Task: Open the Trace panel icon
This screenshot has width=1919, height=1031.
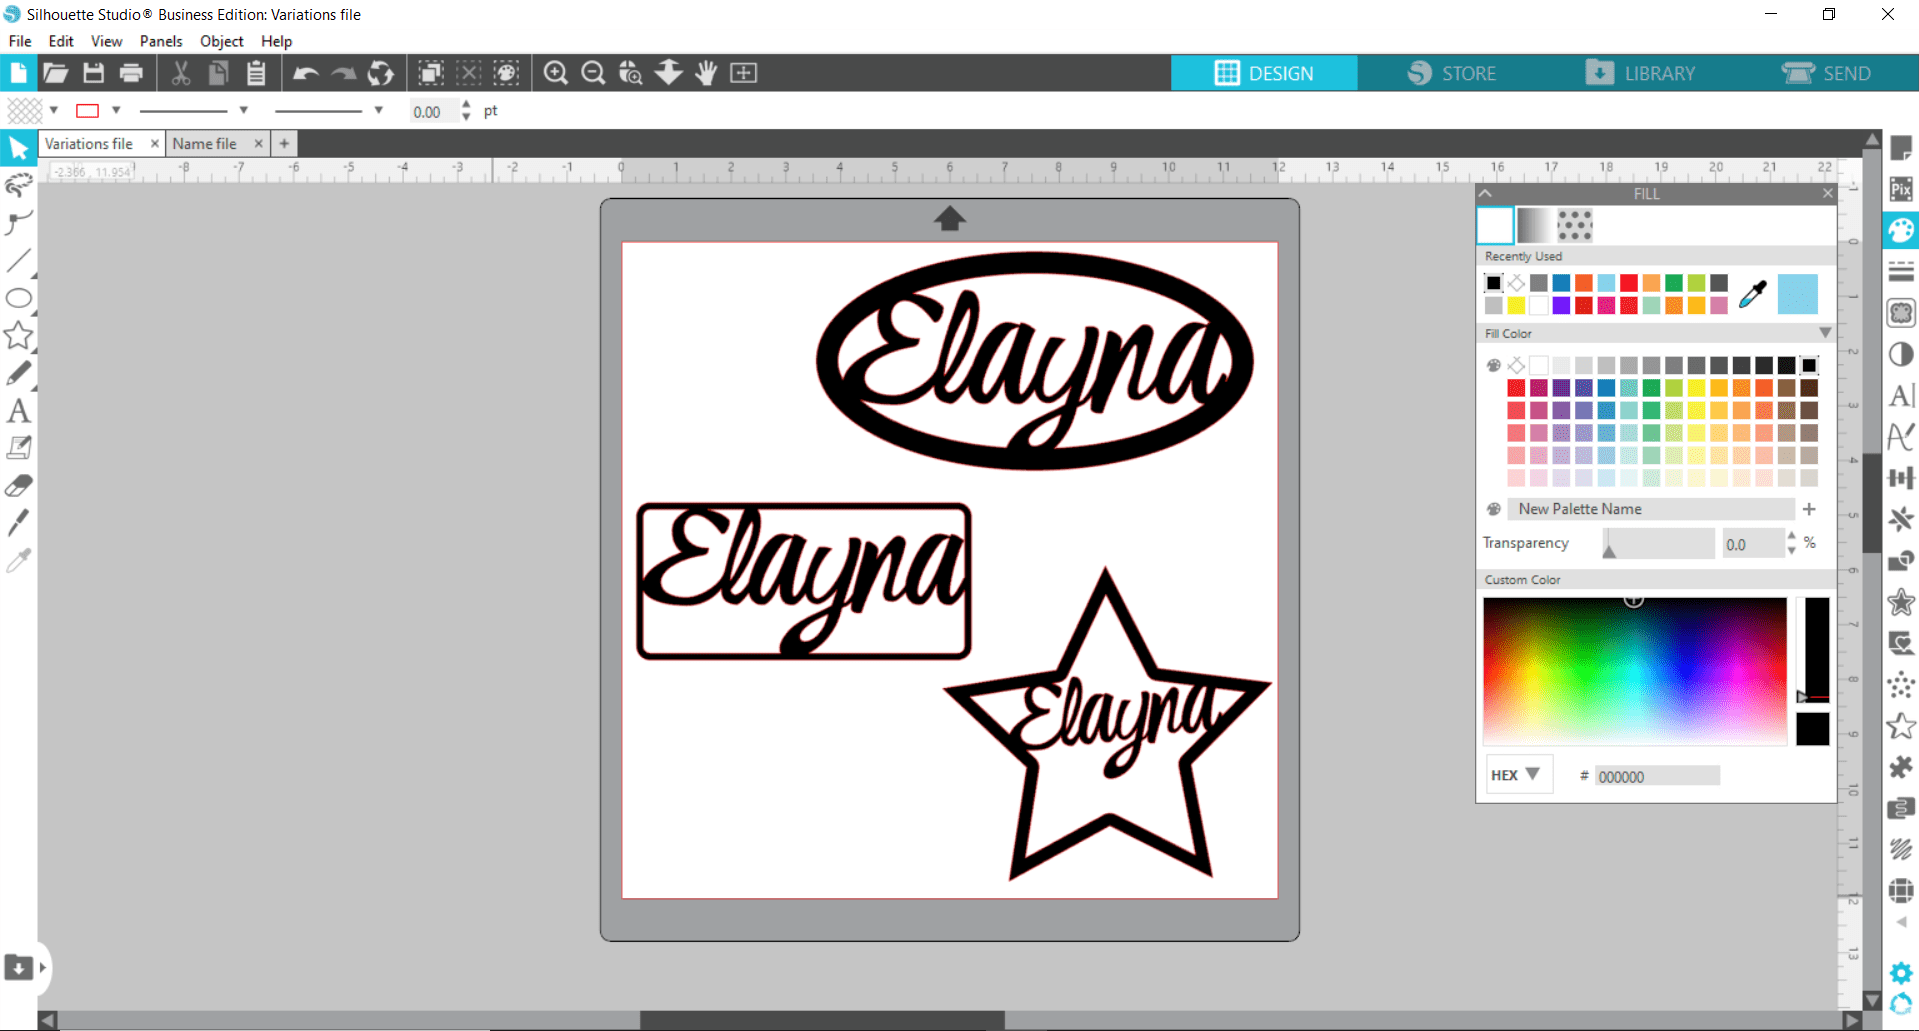Action: [1901, 311]
